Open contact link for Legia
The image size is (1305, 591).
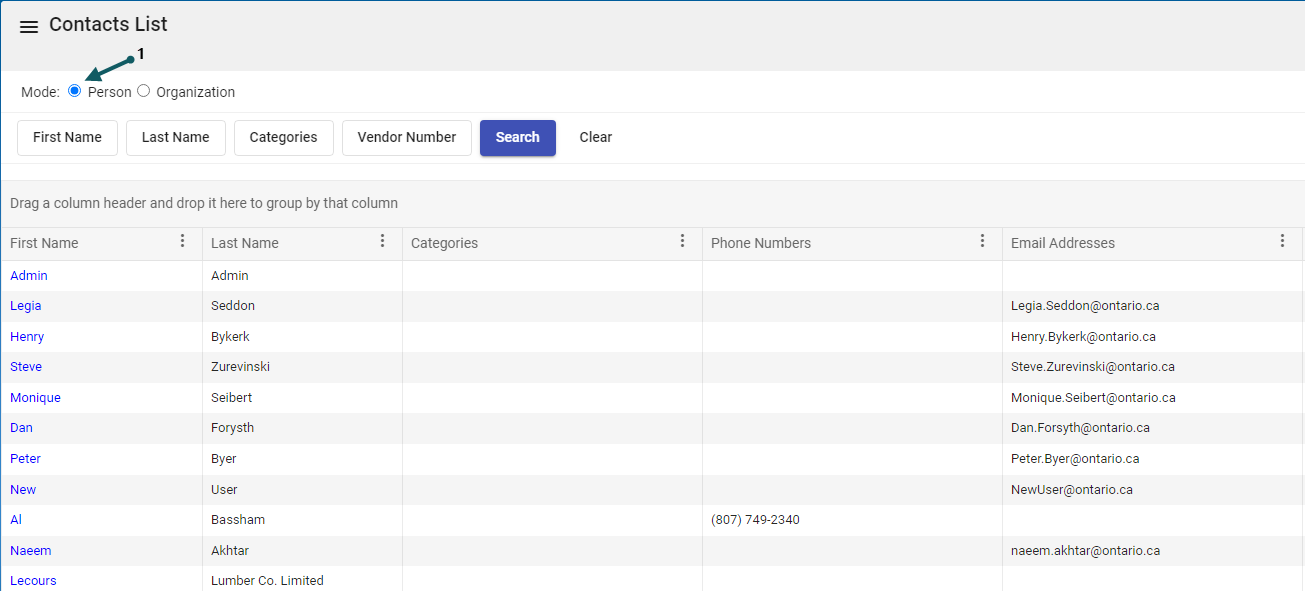pyautogui.click(x=26, y=306)
